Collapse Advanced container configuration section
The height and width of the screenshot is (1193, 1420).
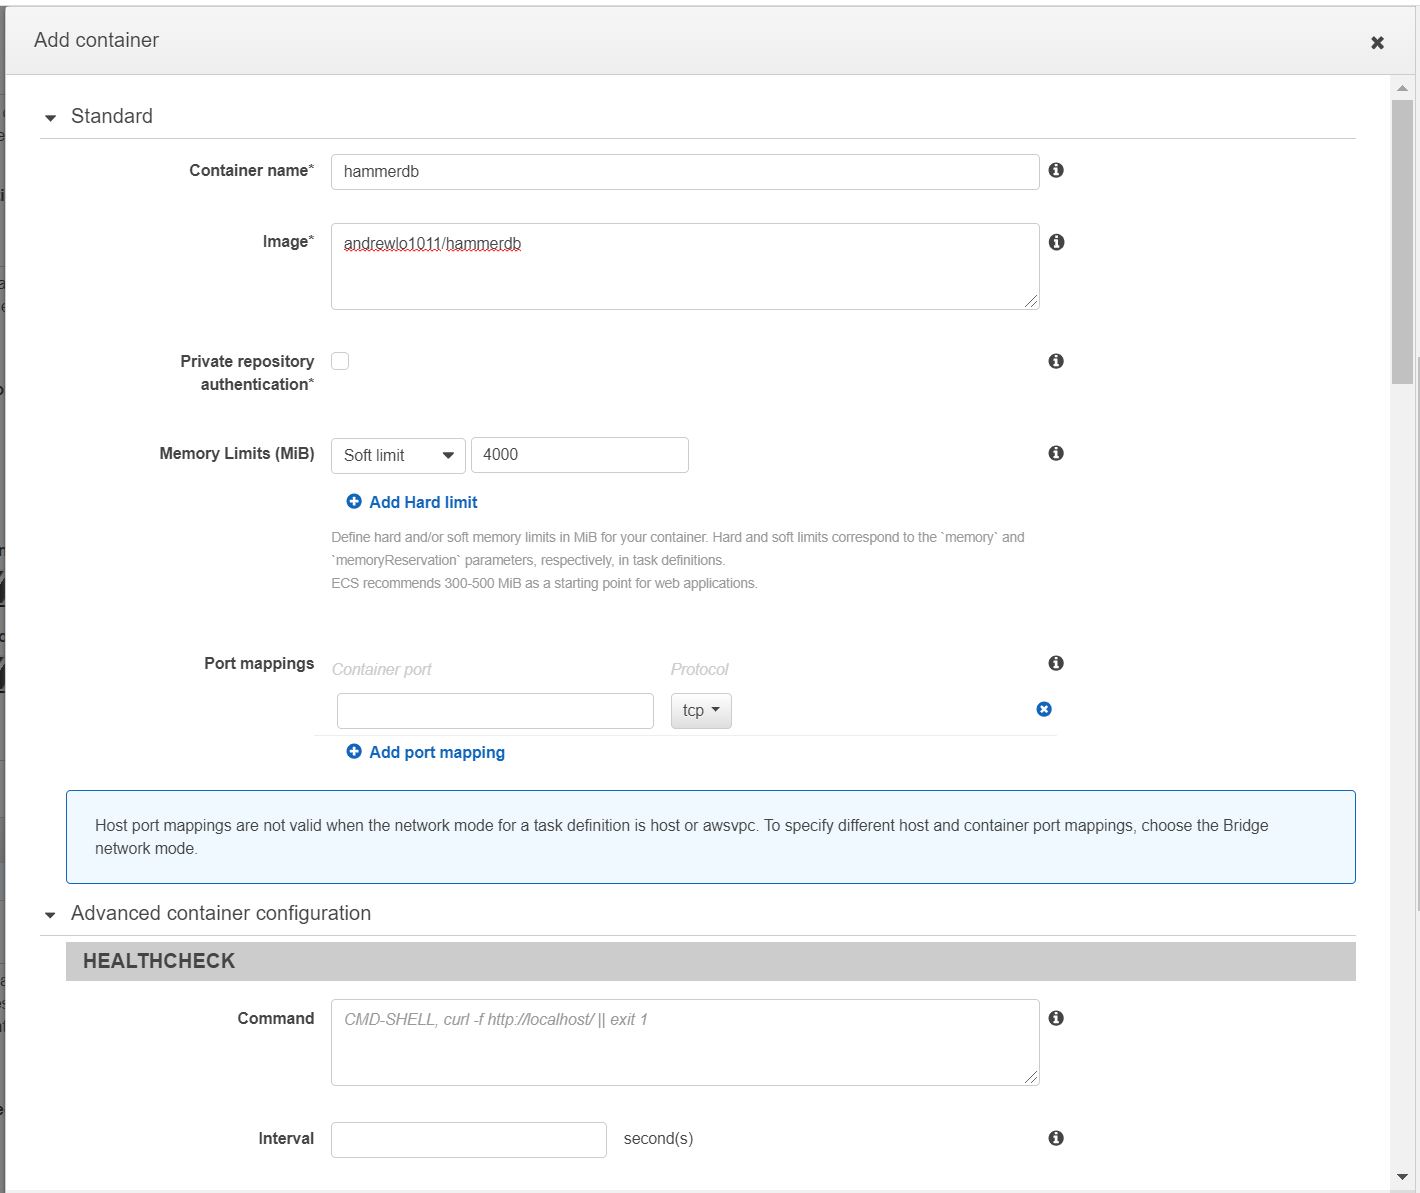(x=51, y=915)
